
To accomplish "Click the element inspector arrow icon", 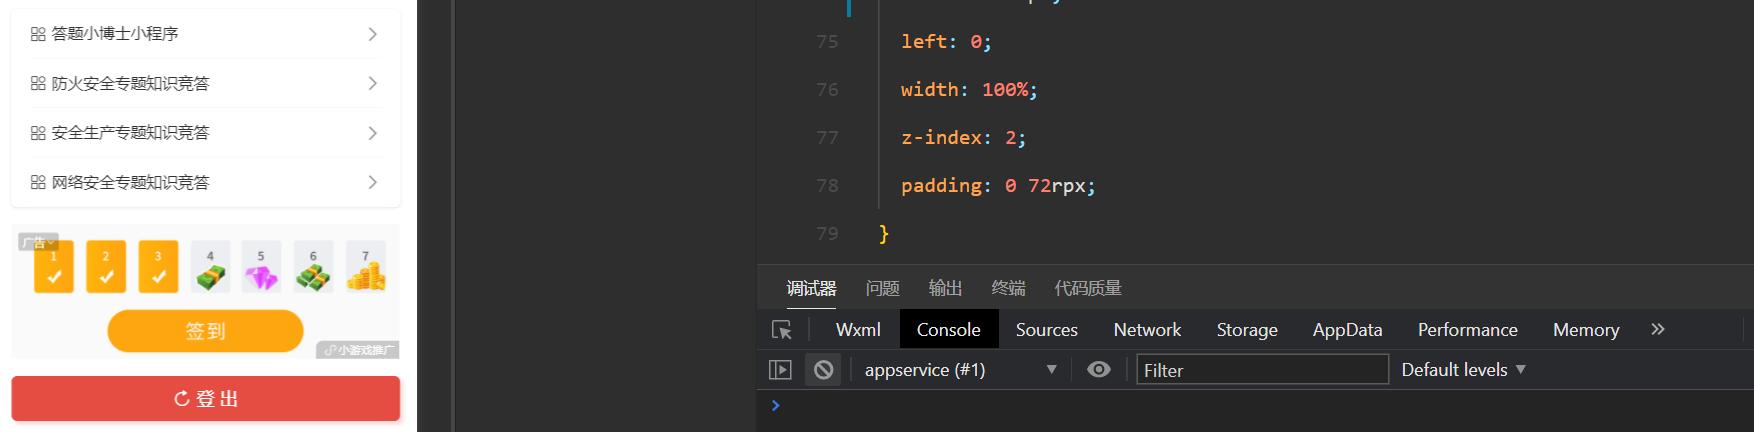I will click(782, 330).
